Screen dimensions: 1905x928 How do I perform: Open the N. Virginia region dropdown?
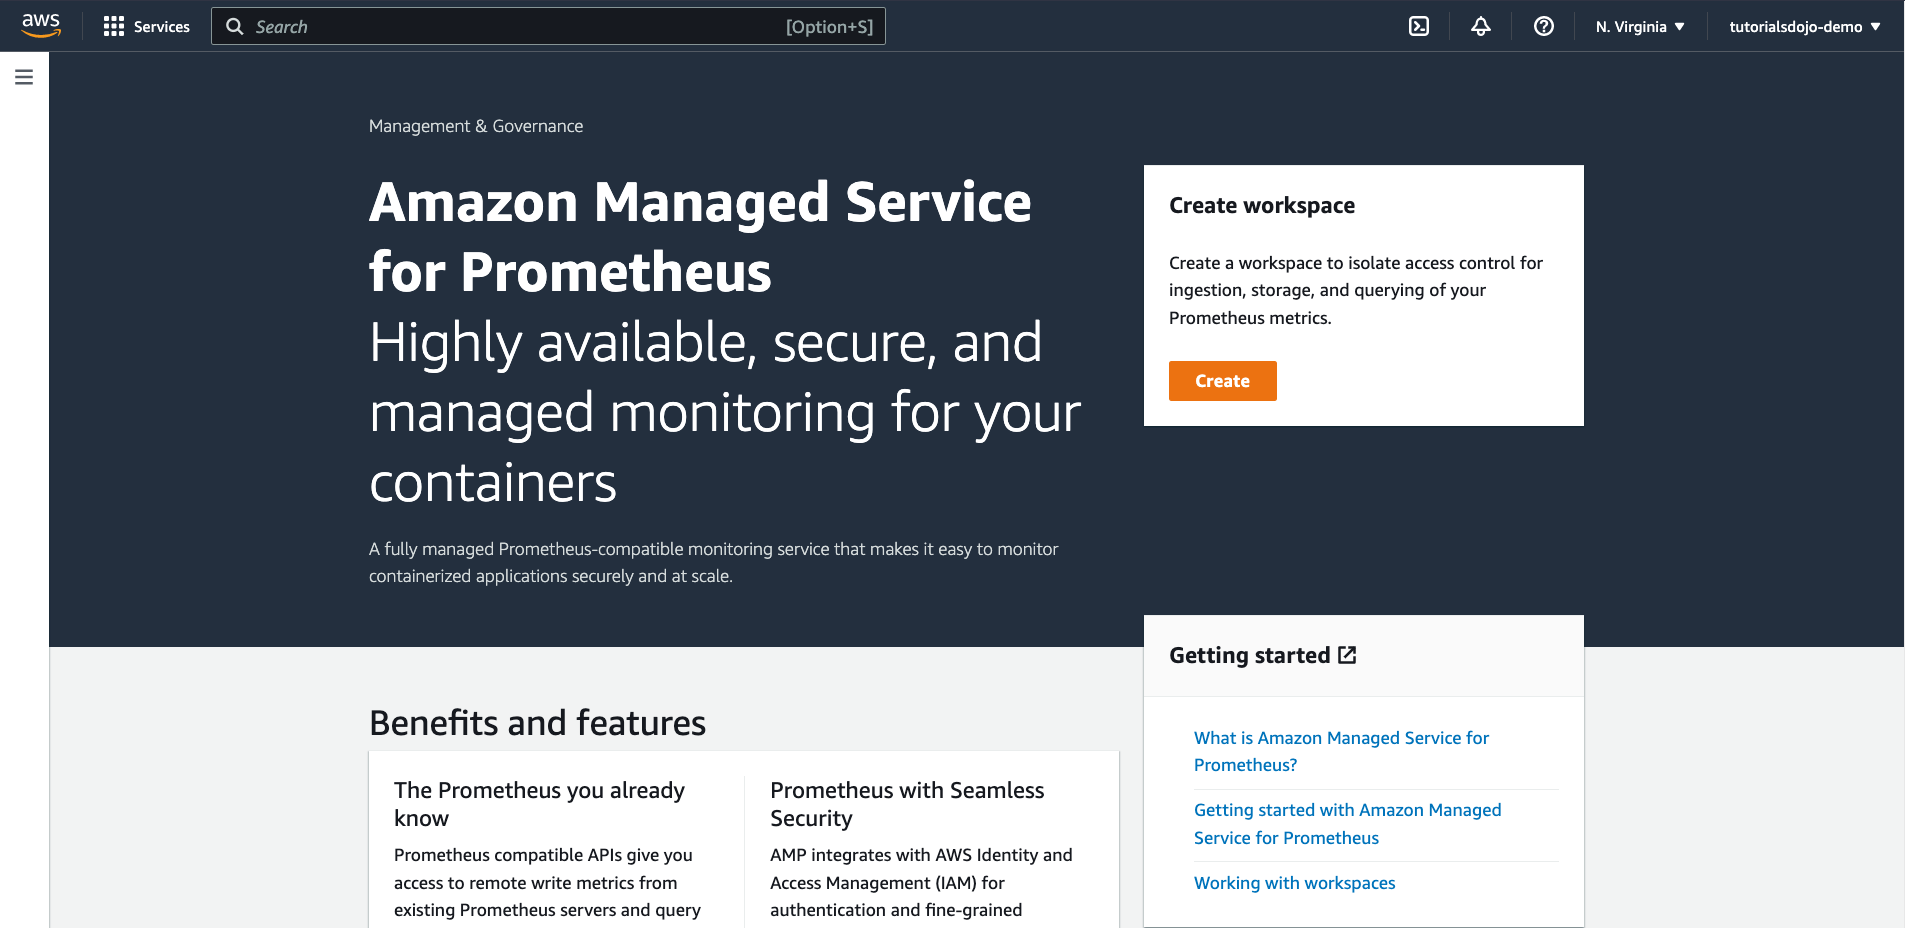[1640, 27]
